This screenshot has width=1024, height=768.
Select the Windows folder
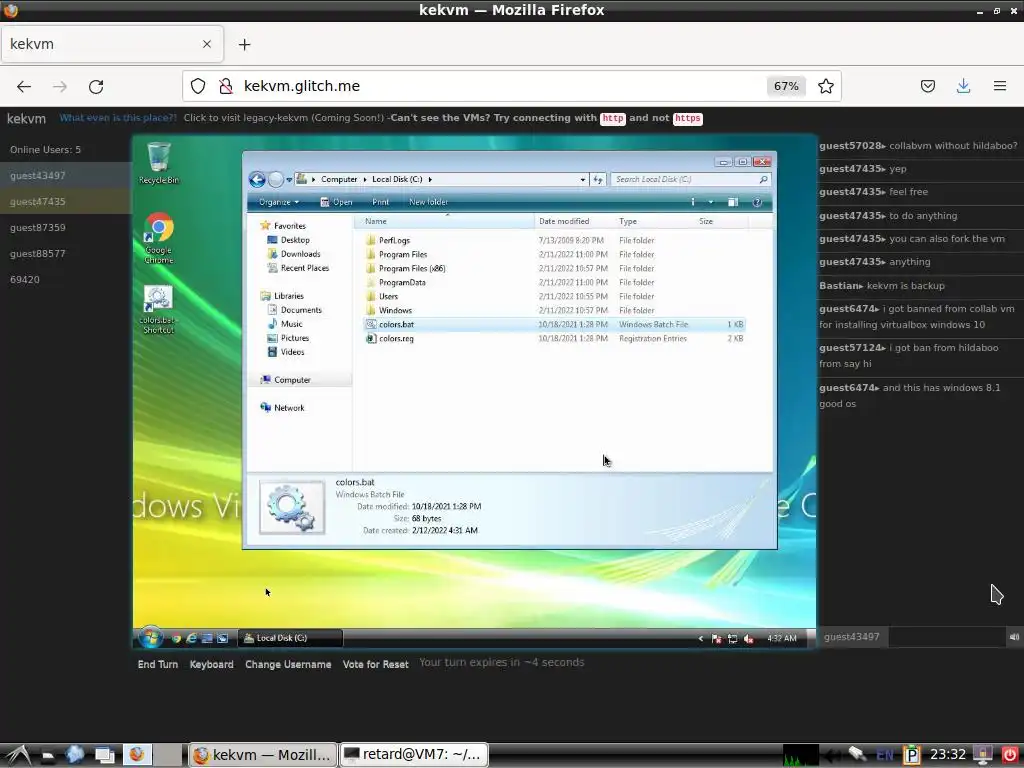(389, 311)
